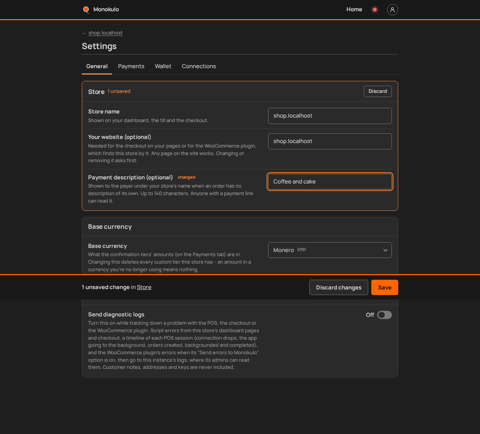
Task: Click the Settings page heading
Action: (99, 46)
